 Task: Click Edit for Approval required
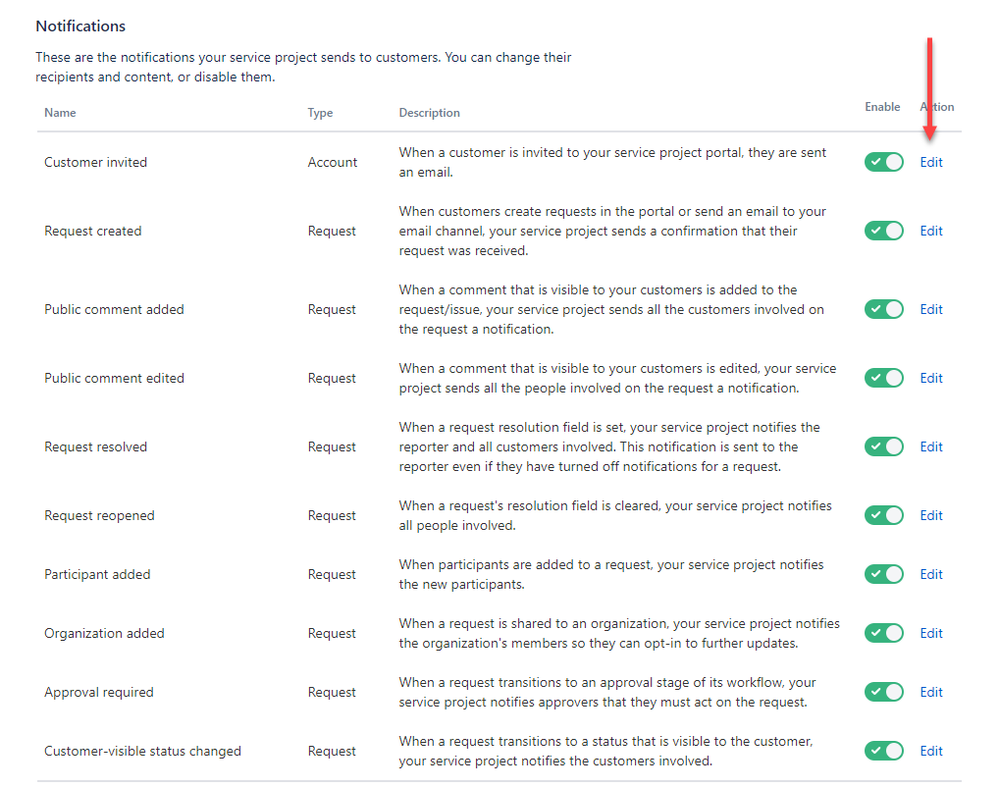[x=931, y=692]
